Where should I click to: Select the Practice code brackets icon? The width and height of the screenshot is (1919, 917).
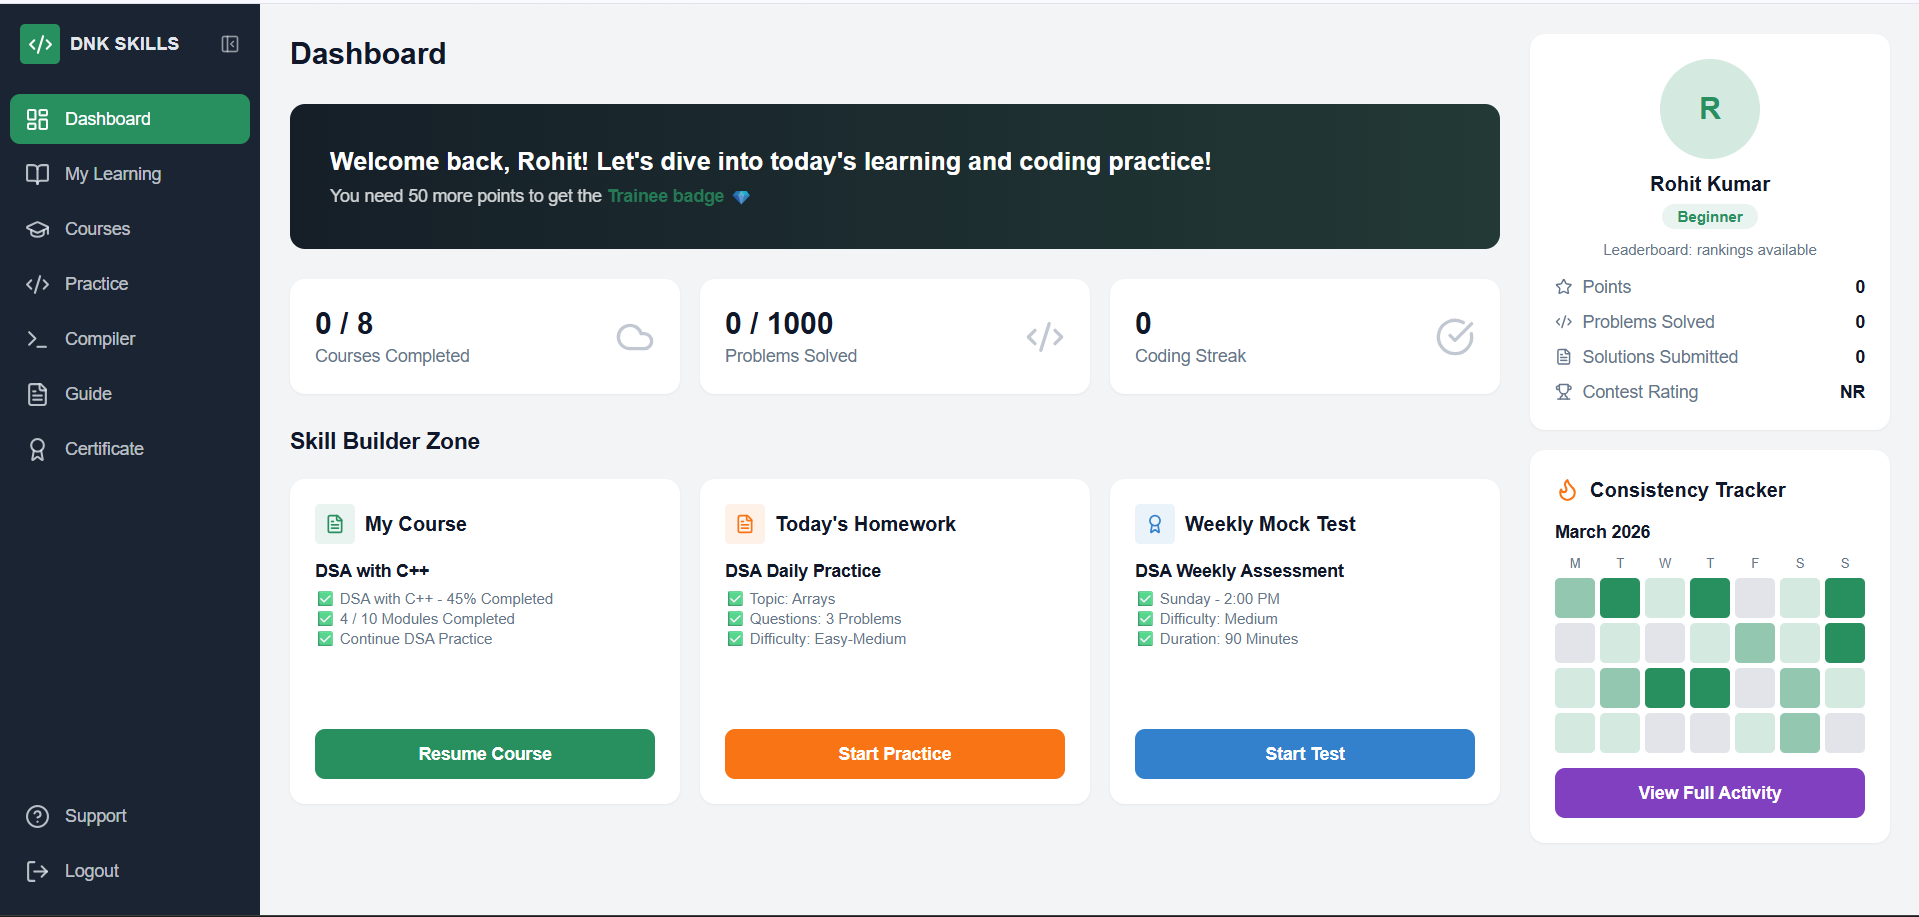[38, 284]
